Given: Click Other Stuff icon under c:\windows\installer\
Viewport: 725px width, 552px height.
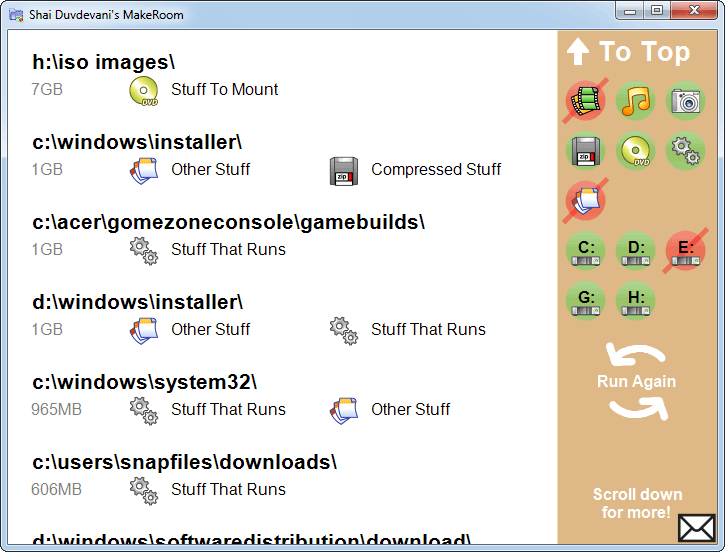Looking at the screenshot, I should pos(143,171).
